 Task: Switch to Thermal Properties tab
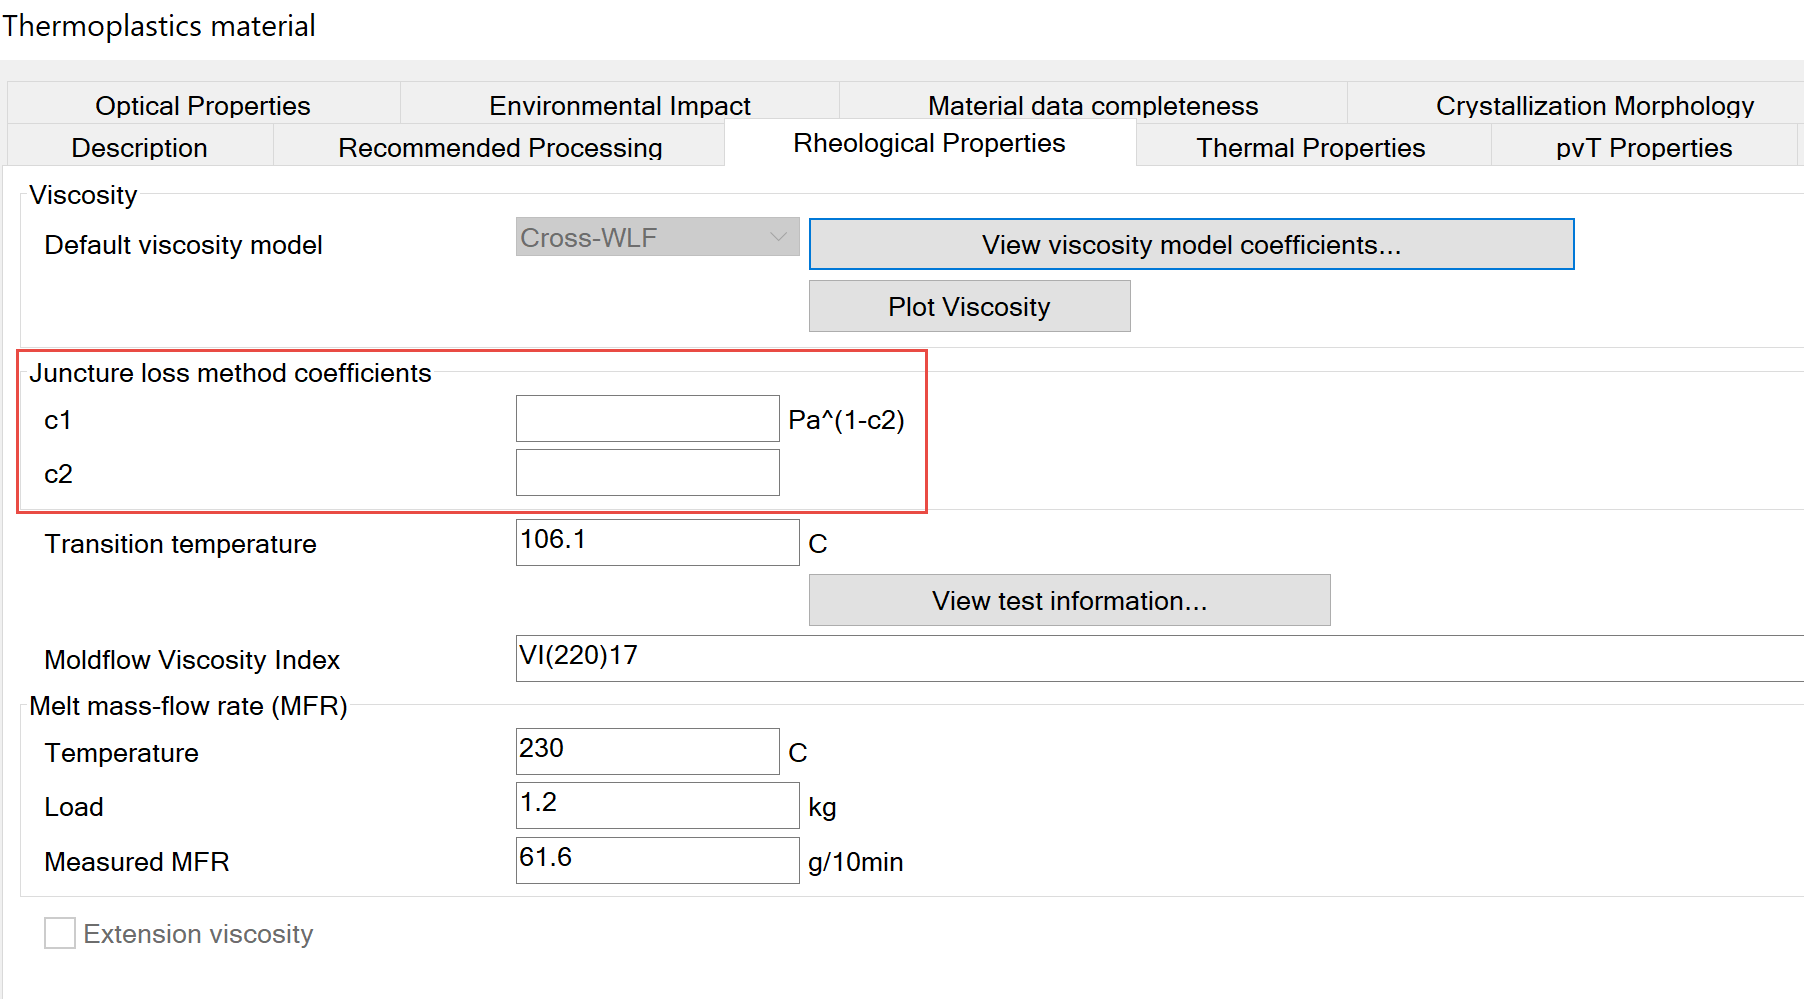(x=1310, y=147)
